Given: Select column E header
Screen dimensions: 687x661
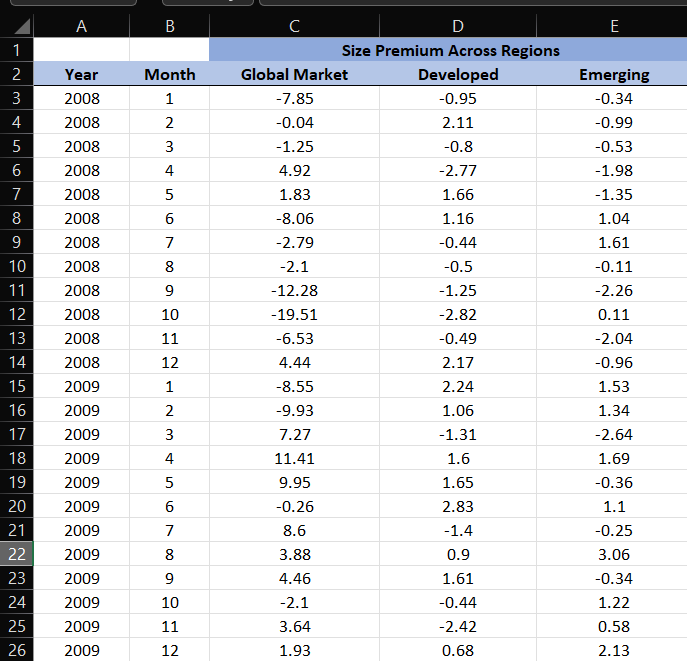Looking at the screenshot, I should tap(614, 26).
